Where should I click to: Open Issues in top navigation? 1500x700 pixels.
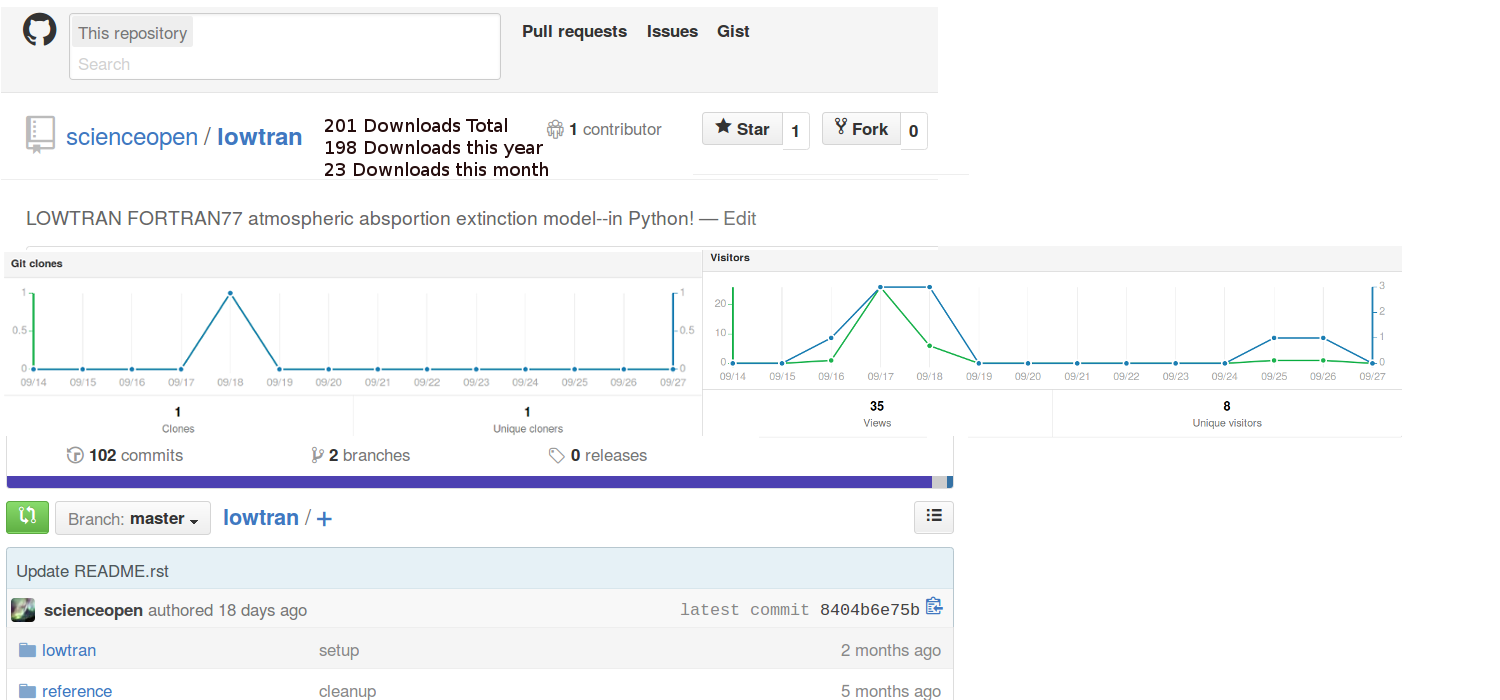pos(672,31)
